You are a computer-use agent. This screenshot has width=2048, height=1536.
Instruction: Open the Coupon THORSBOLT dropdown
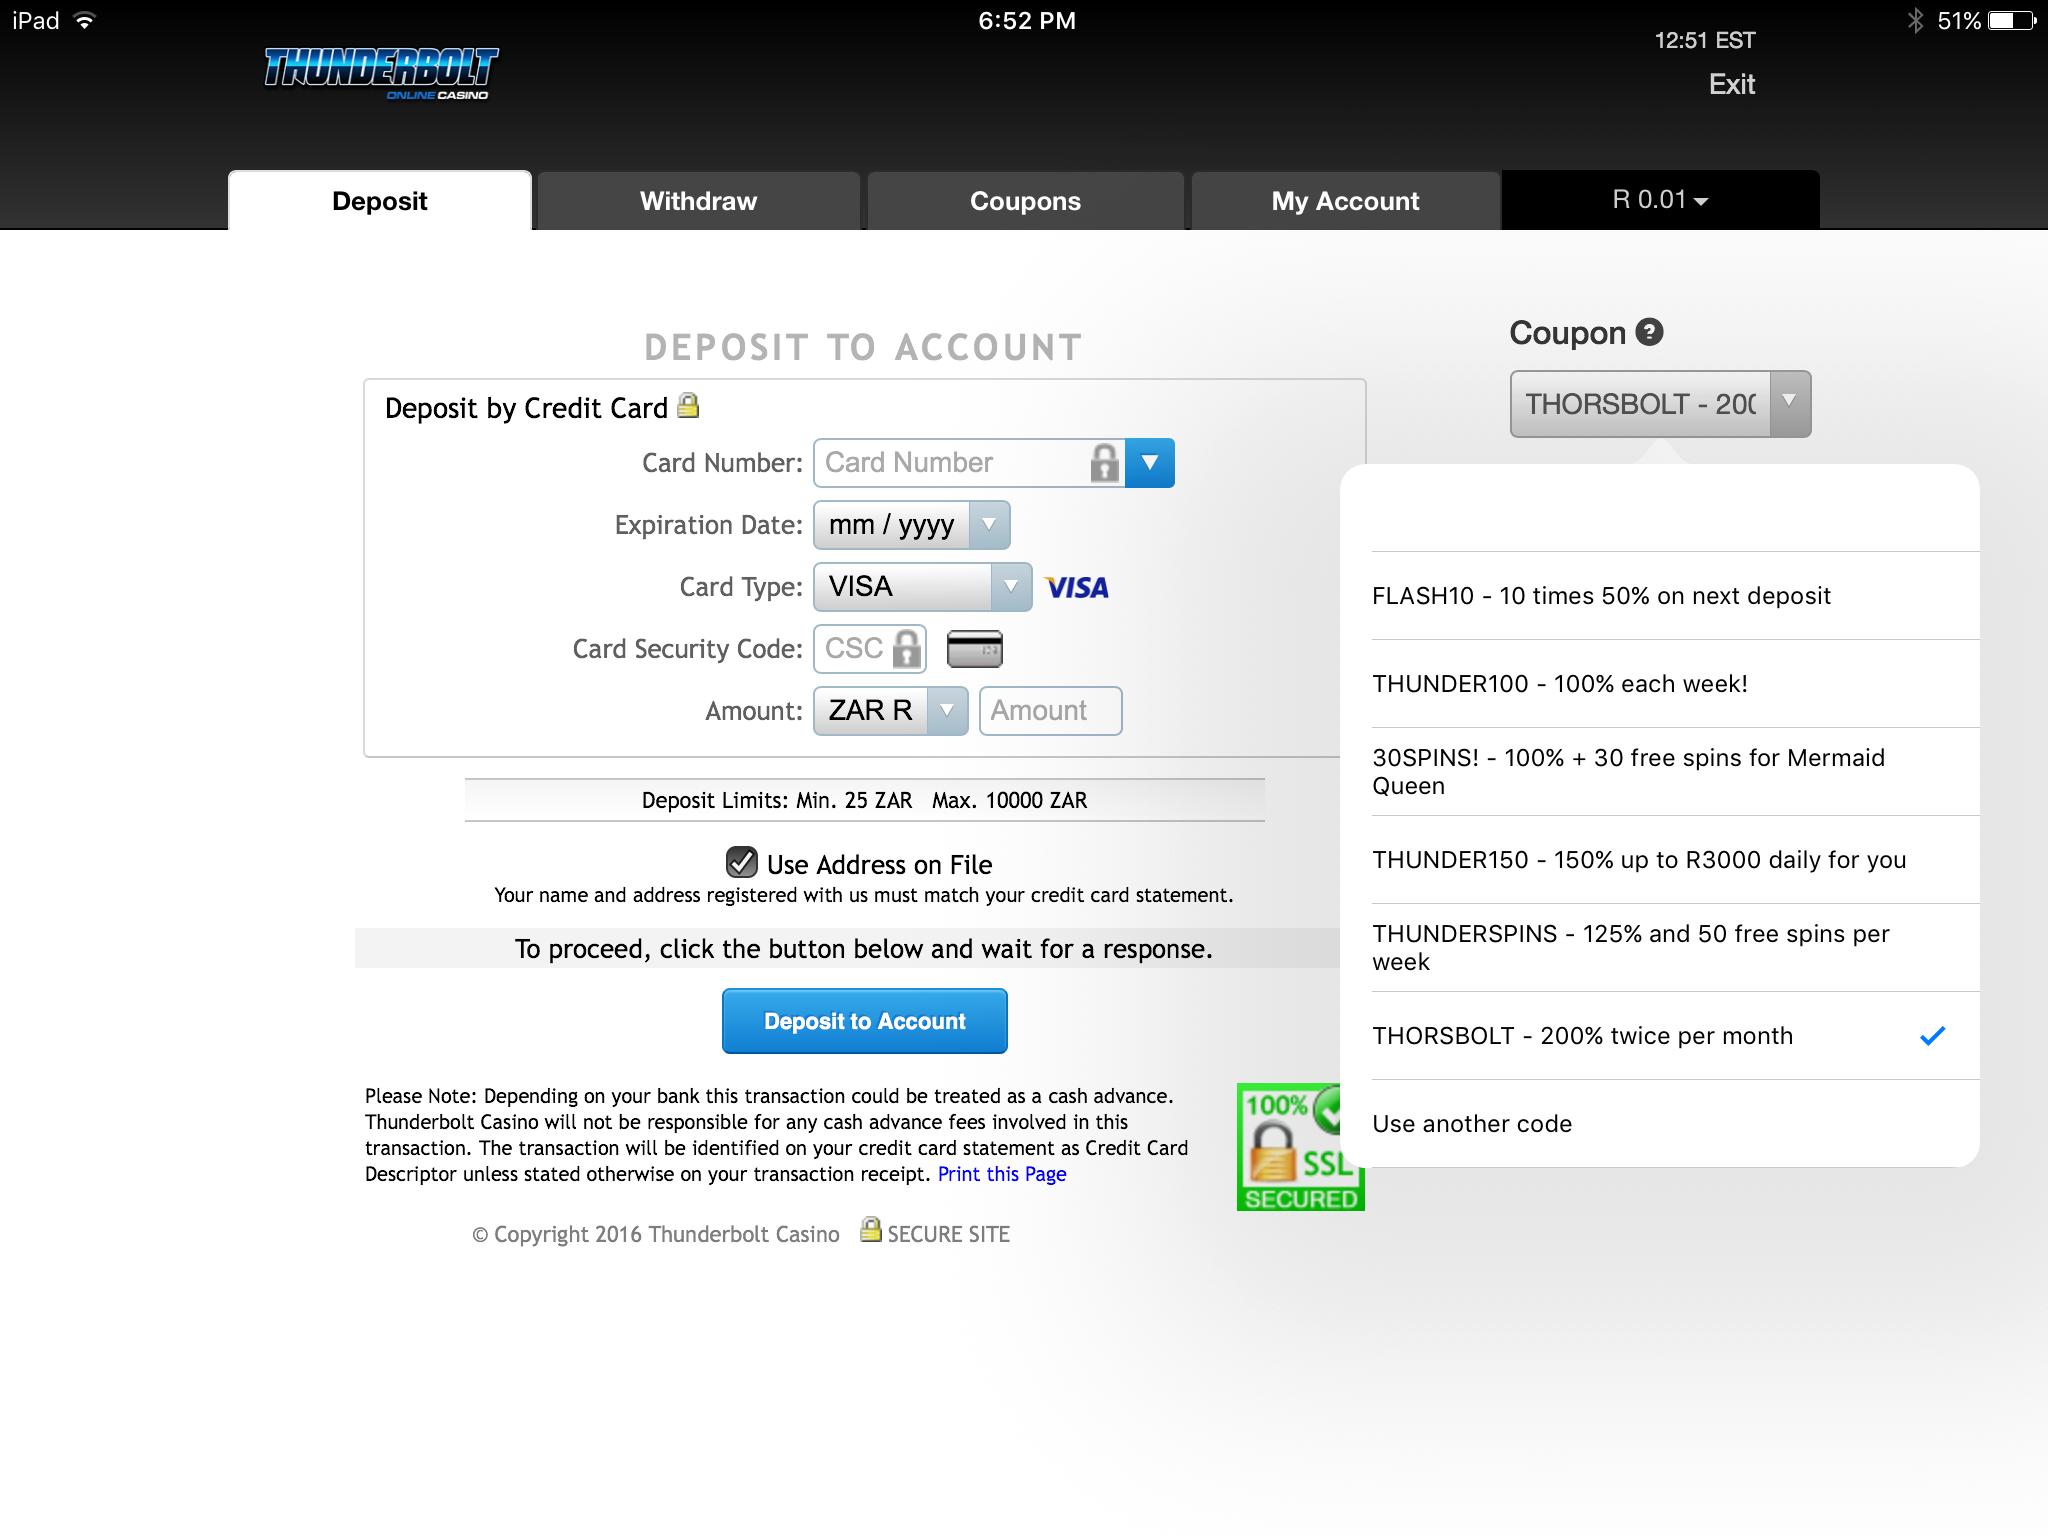pyautogui.click(x=1660, y=404)
